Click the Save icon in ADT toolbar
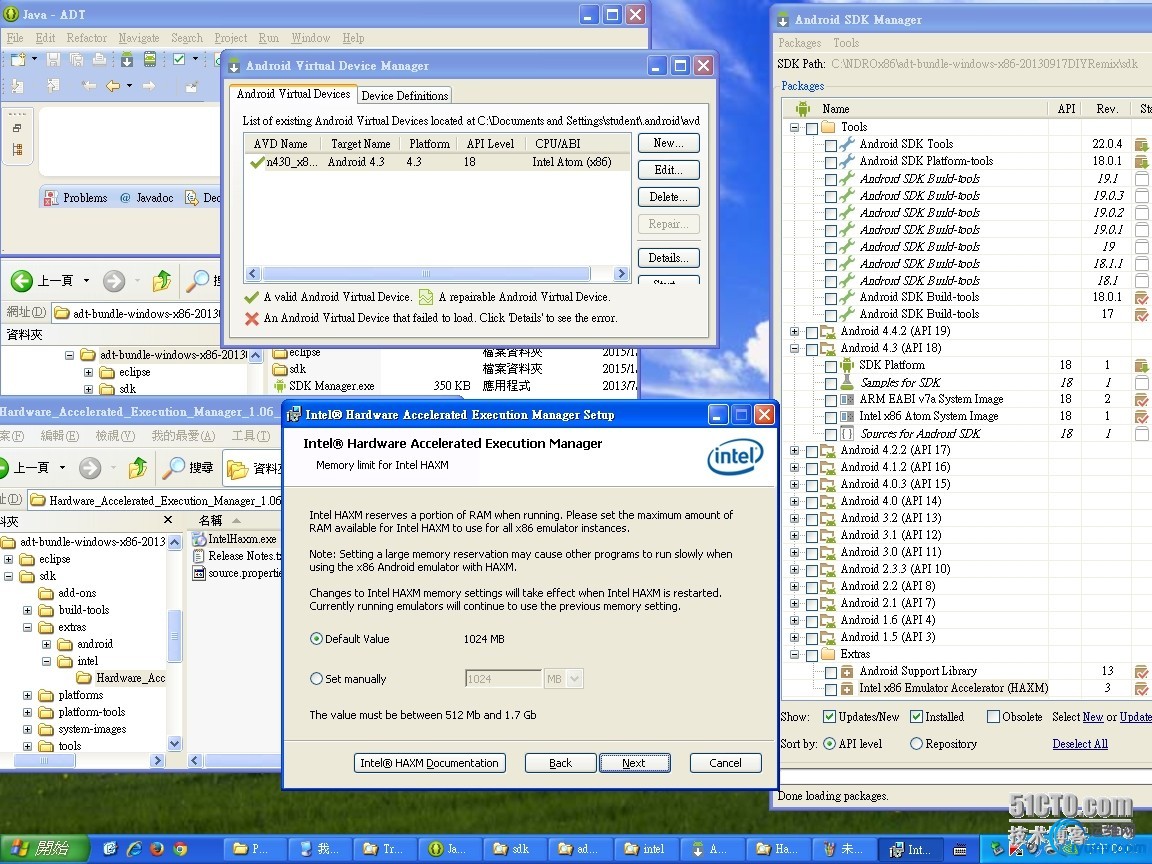The height and width of the screenshot is (864, 1152). click(54, 60)
